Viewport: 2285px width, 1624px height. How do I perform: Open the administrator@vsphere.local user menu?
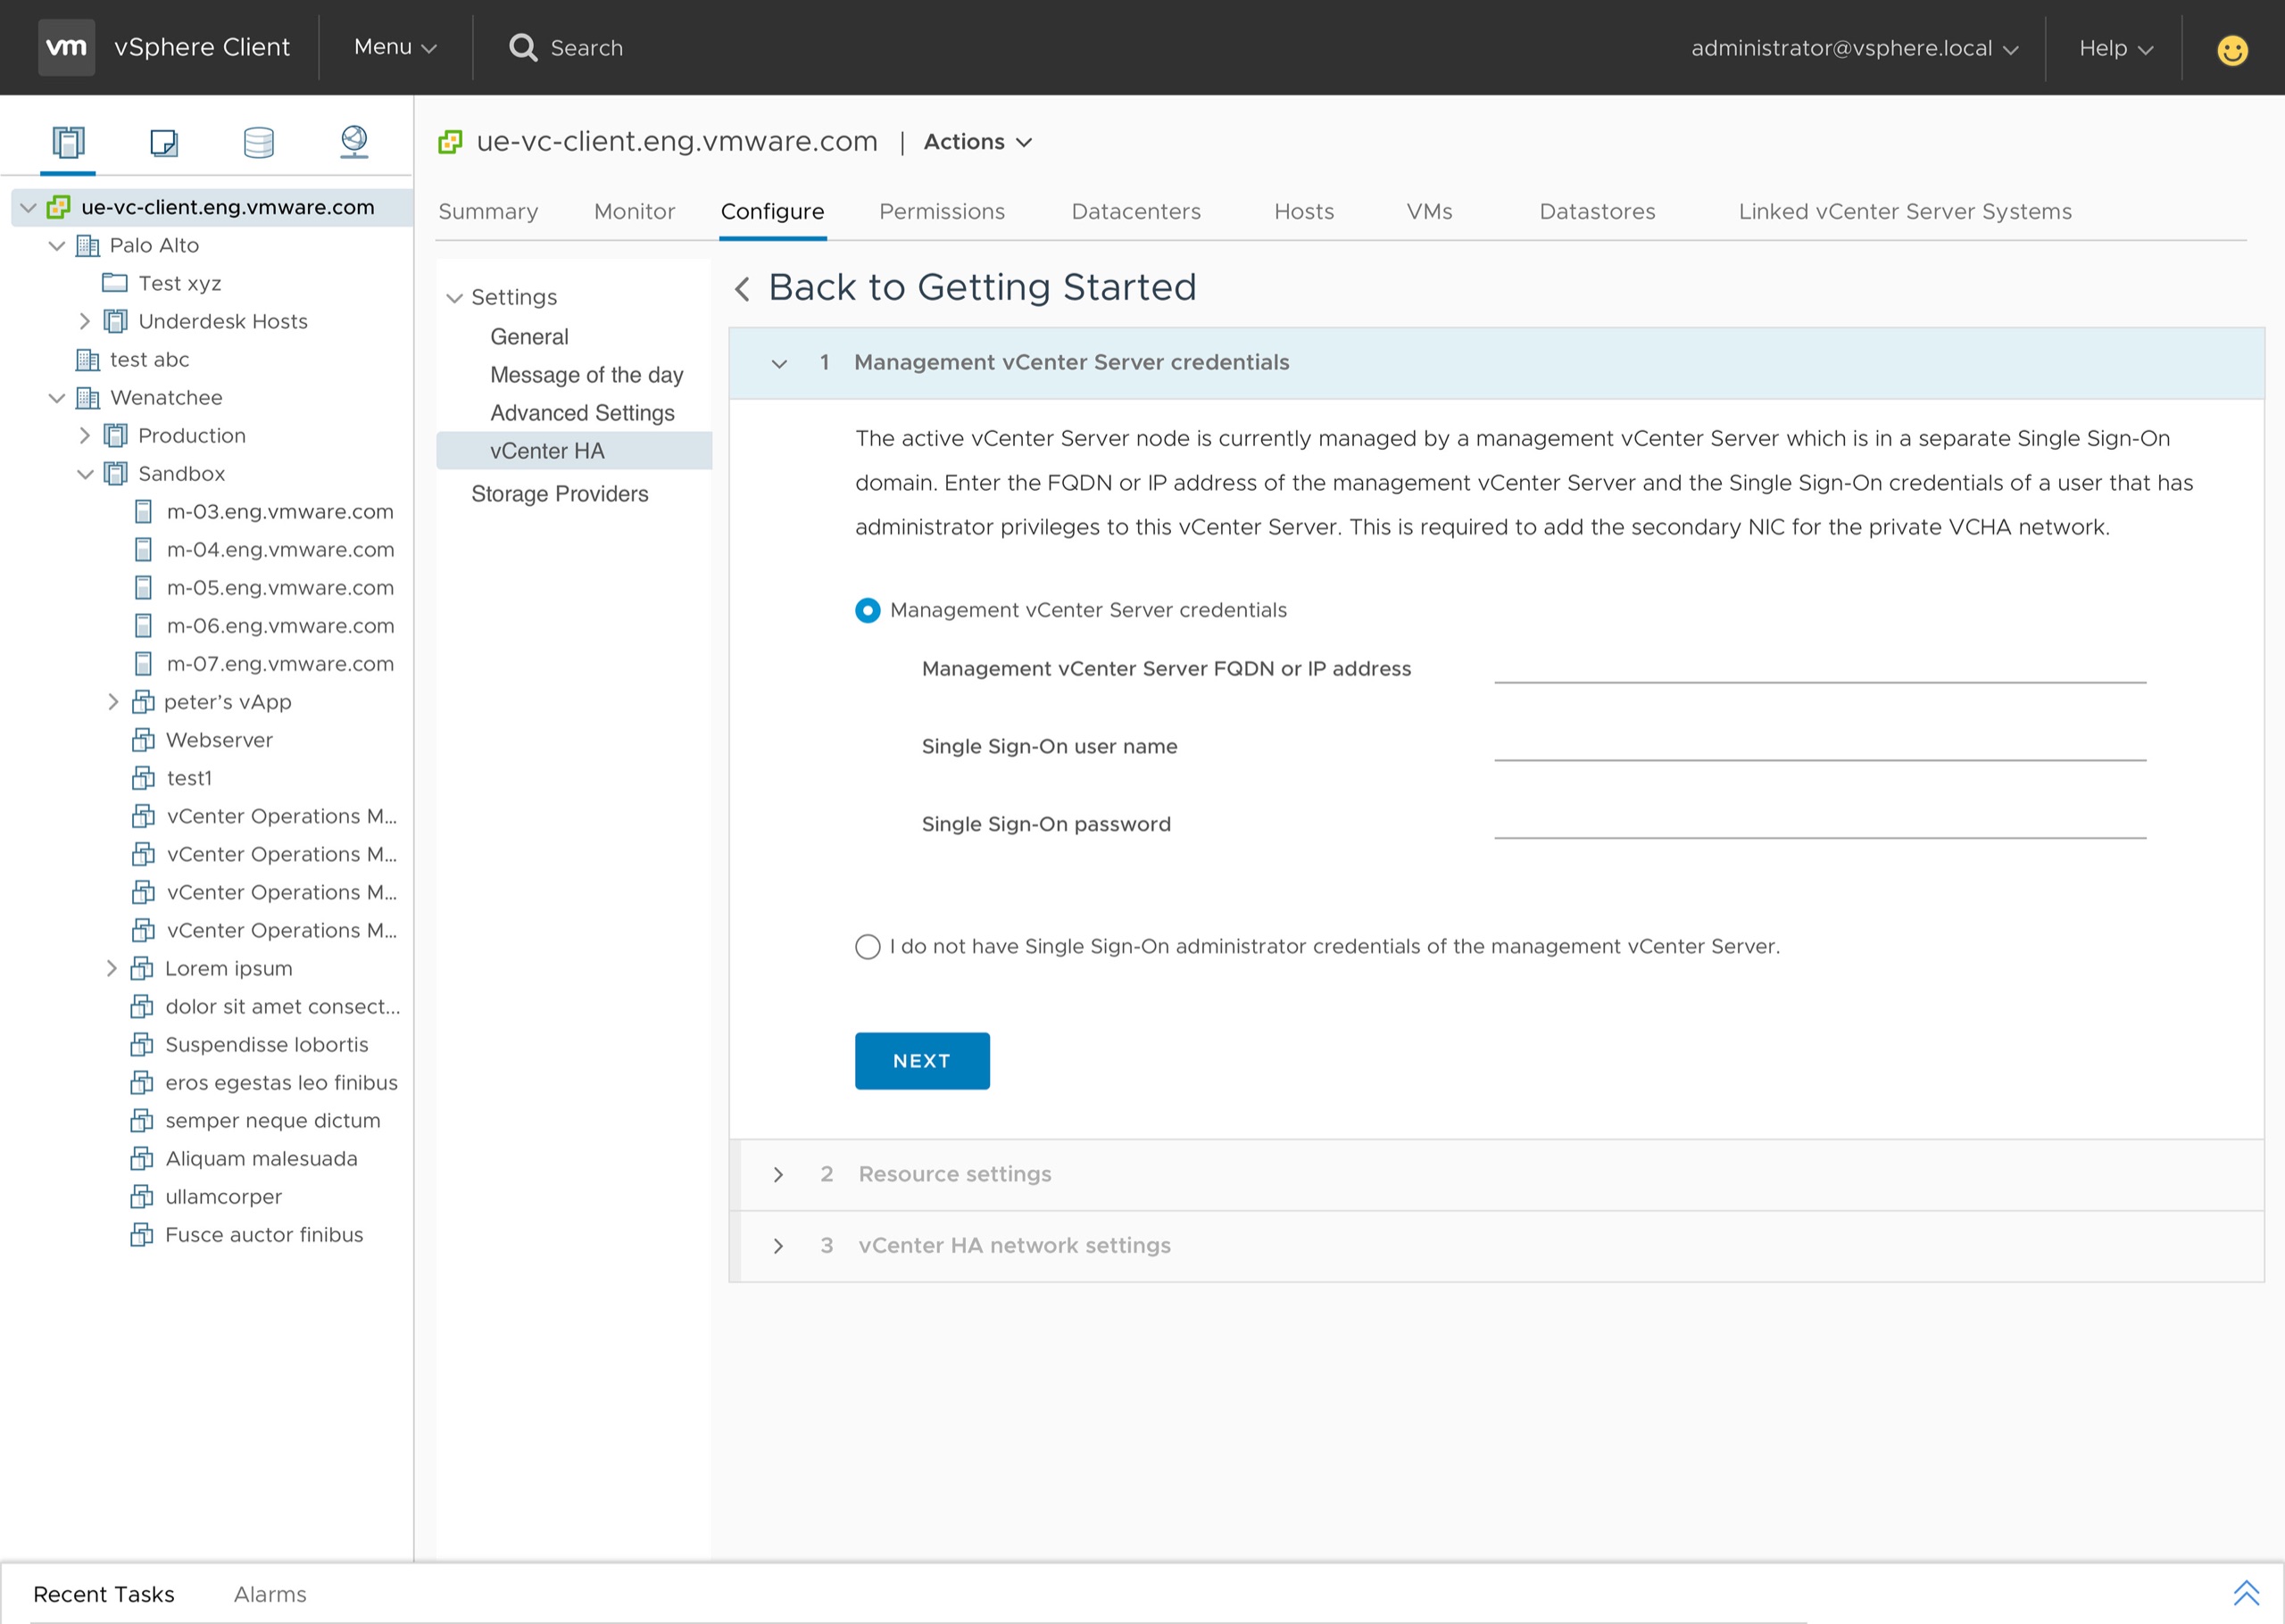coord(1854,48)
